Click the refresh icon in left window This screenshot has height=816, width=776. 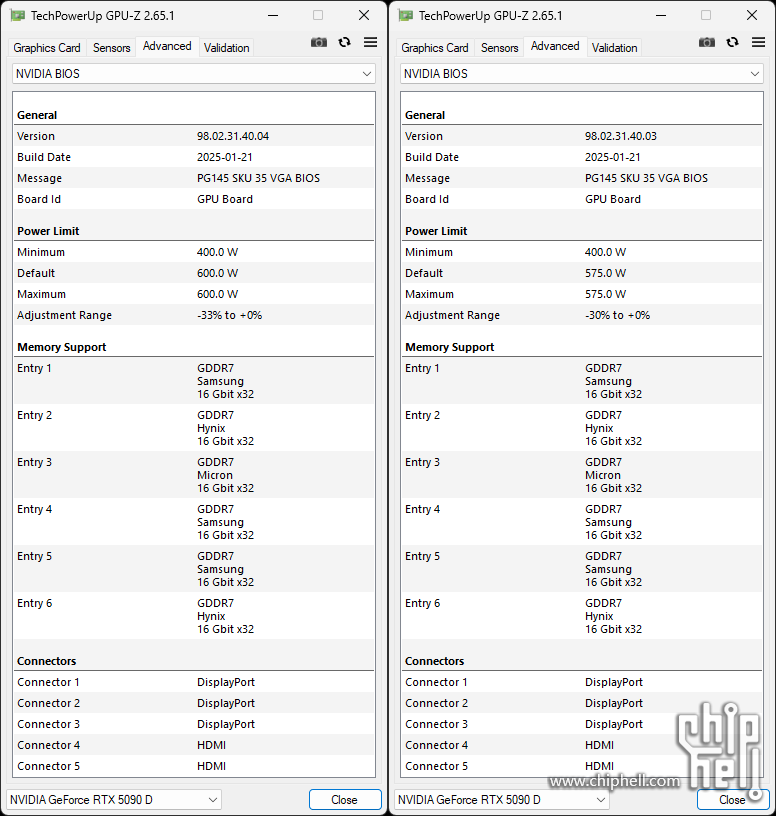pos(345,42)
